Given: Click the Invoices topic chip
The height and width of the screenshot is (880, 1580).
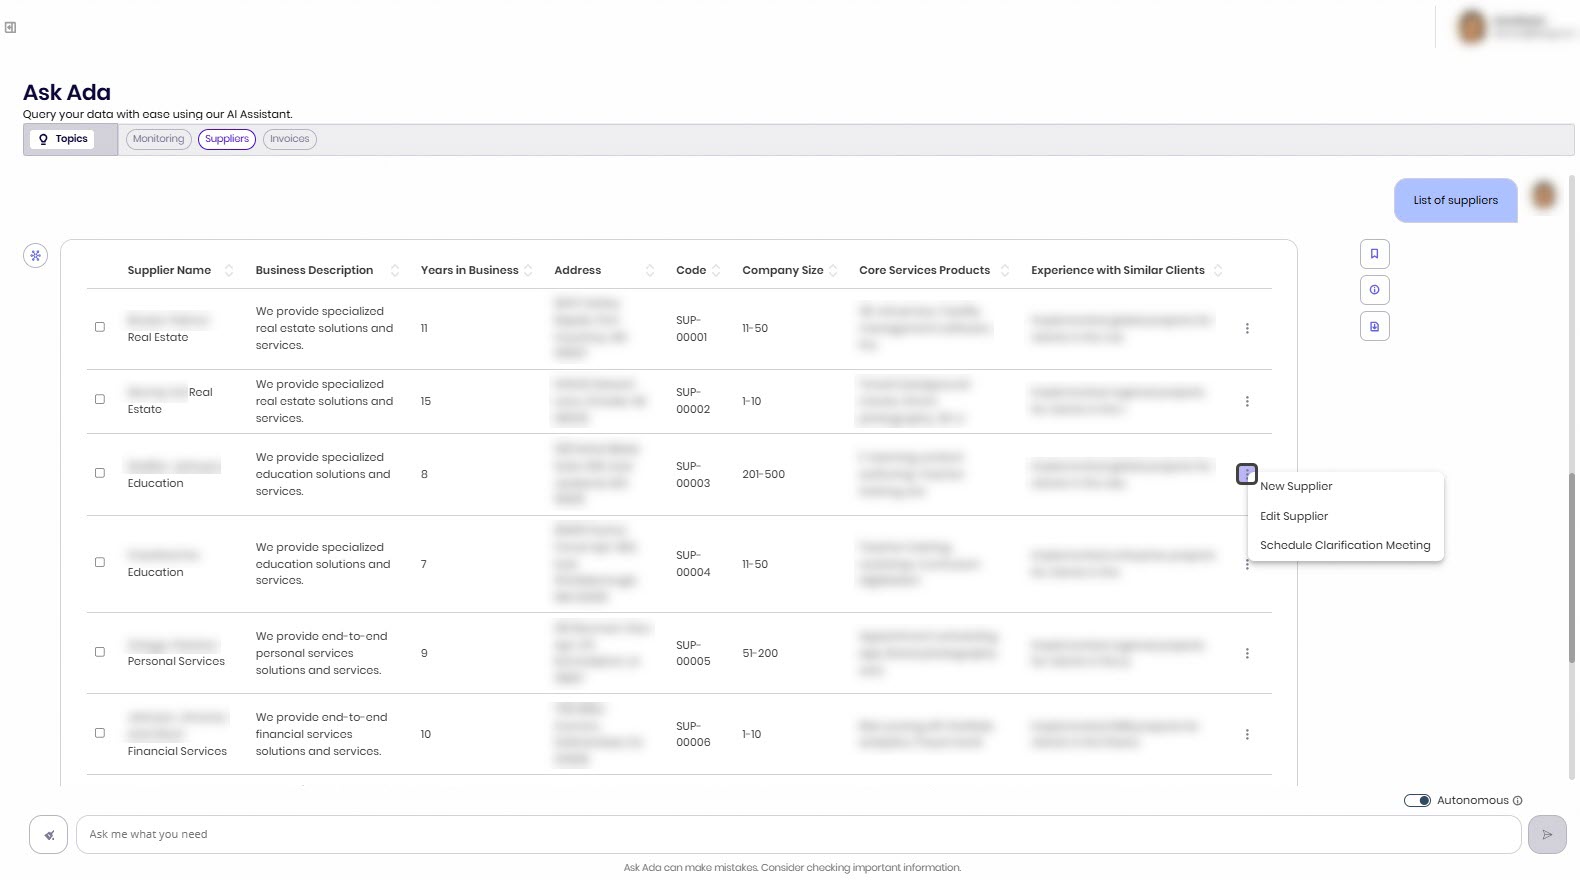Looking at the screenshot, I should 289,140.
